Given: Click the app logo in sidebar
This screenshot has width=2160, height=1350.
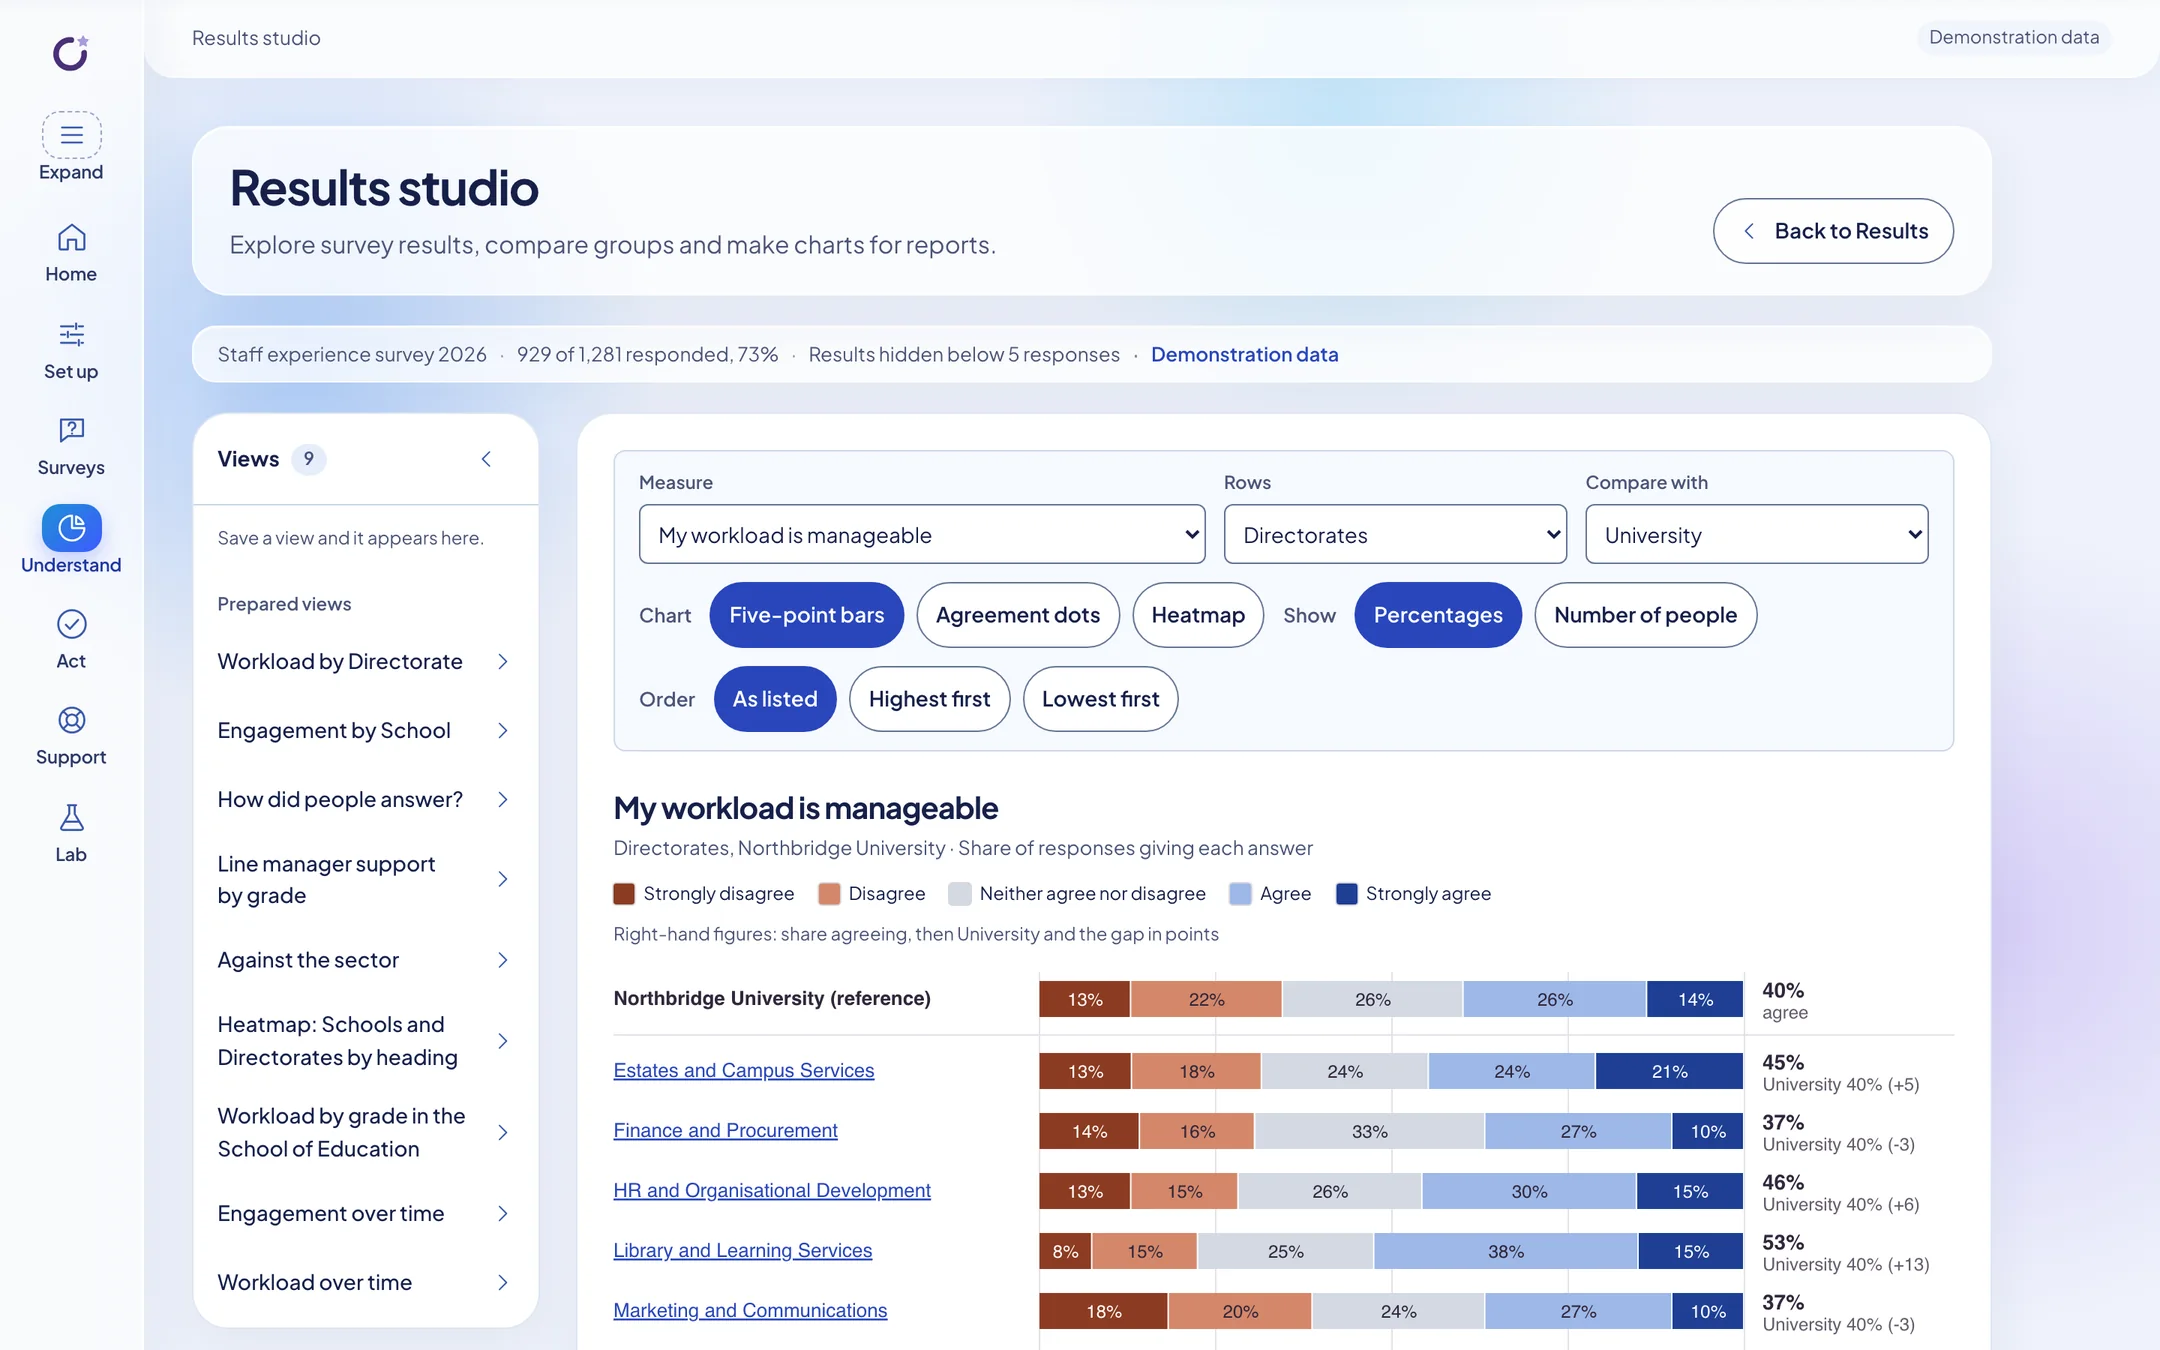Looking at the screenshot, I should pos(71,52).
